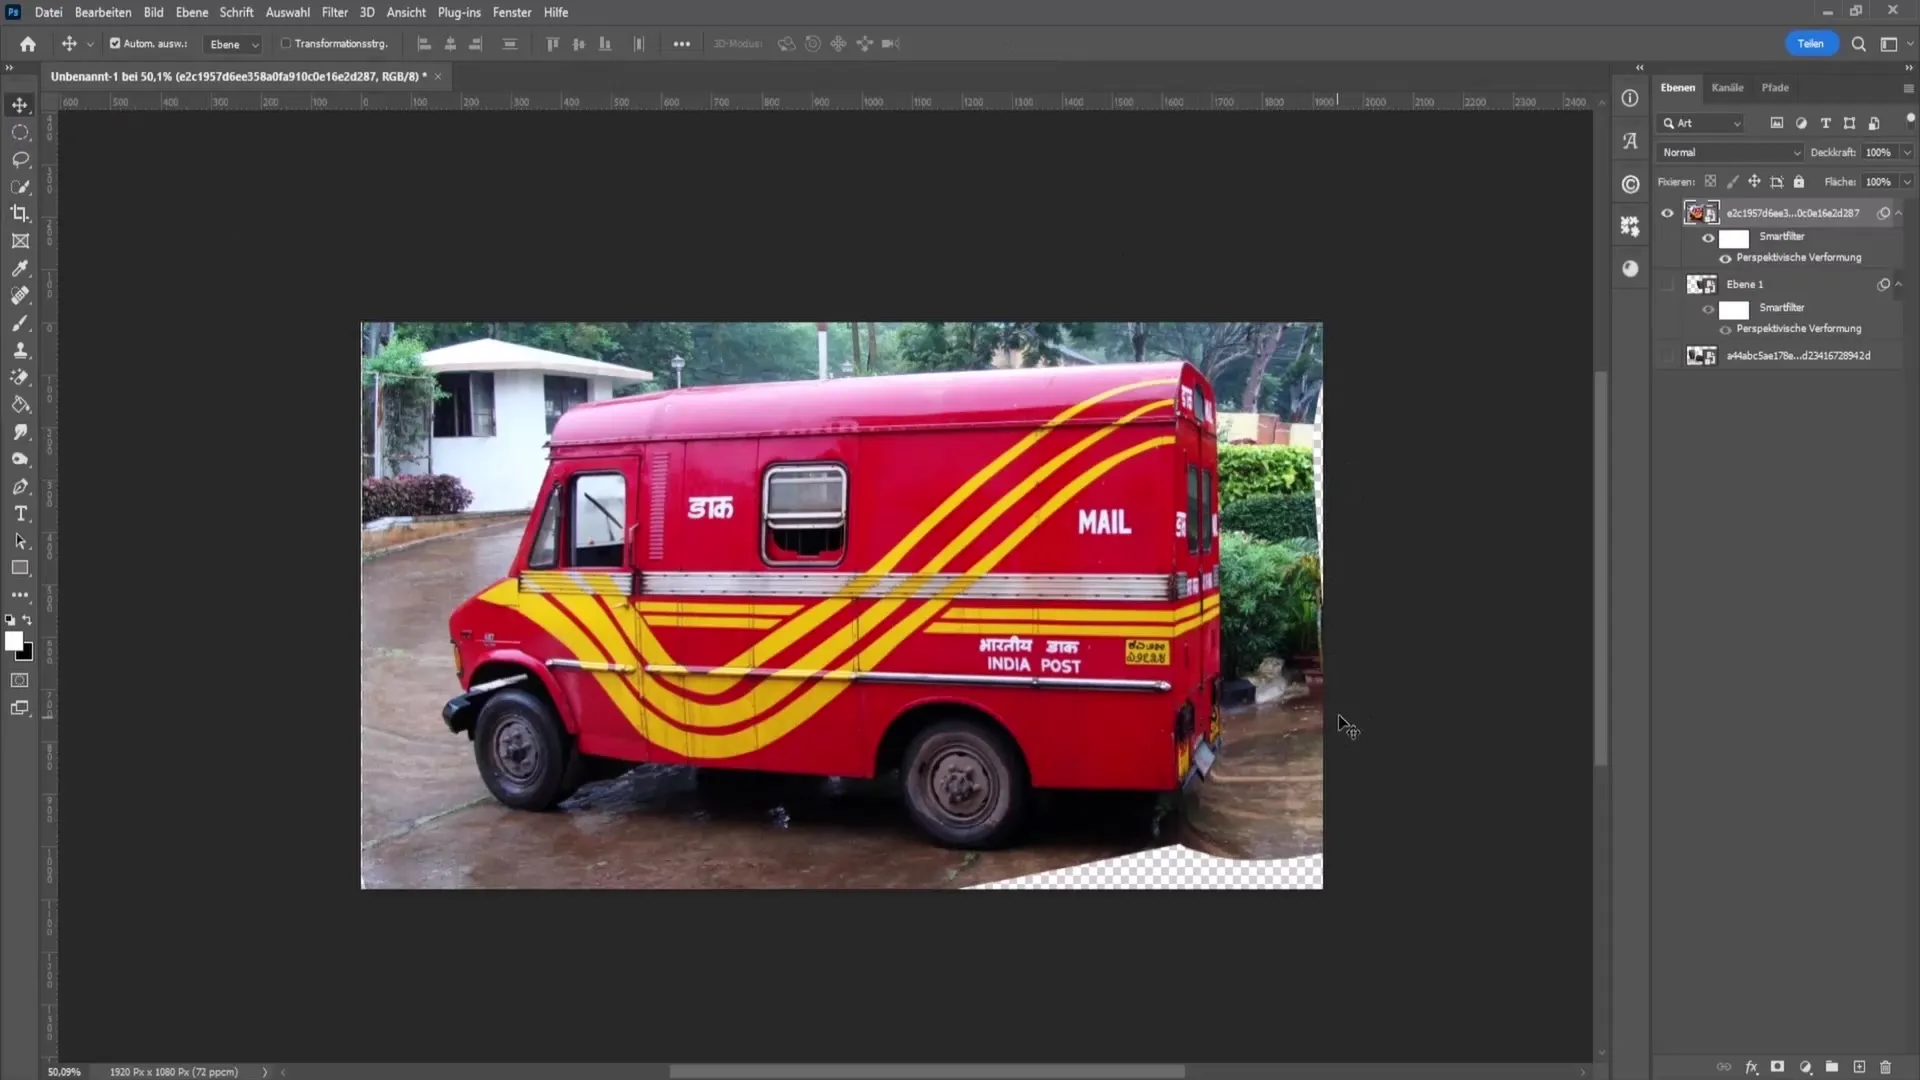The image size is (1920, 1080).
Task: Change the screen mode icon
Action: coord(20,708)
